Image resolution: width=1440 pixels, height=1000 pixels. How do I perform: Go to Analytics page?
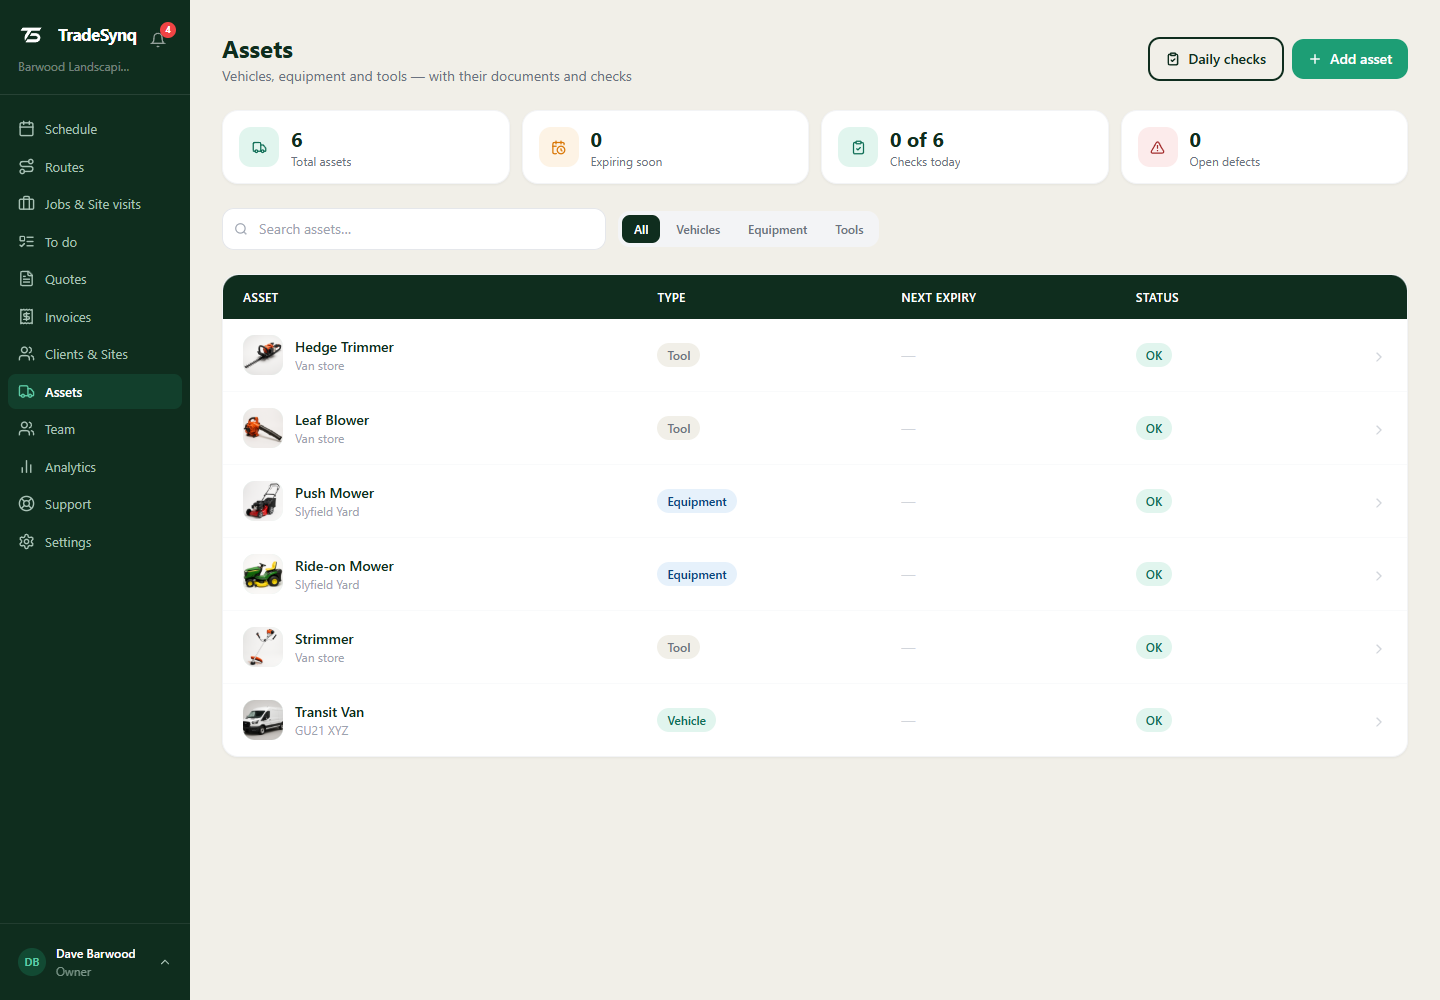pyautogui.click(x=95, y=467)
